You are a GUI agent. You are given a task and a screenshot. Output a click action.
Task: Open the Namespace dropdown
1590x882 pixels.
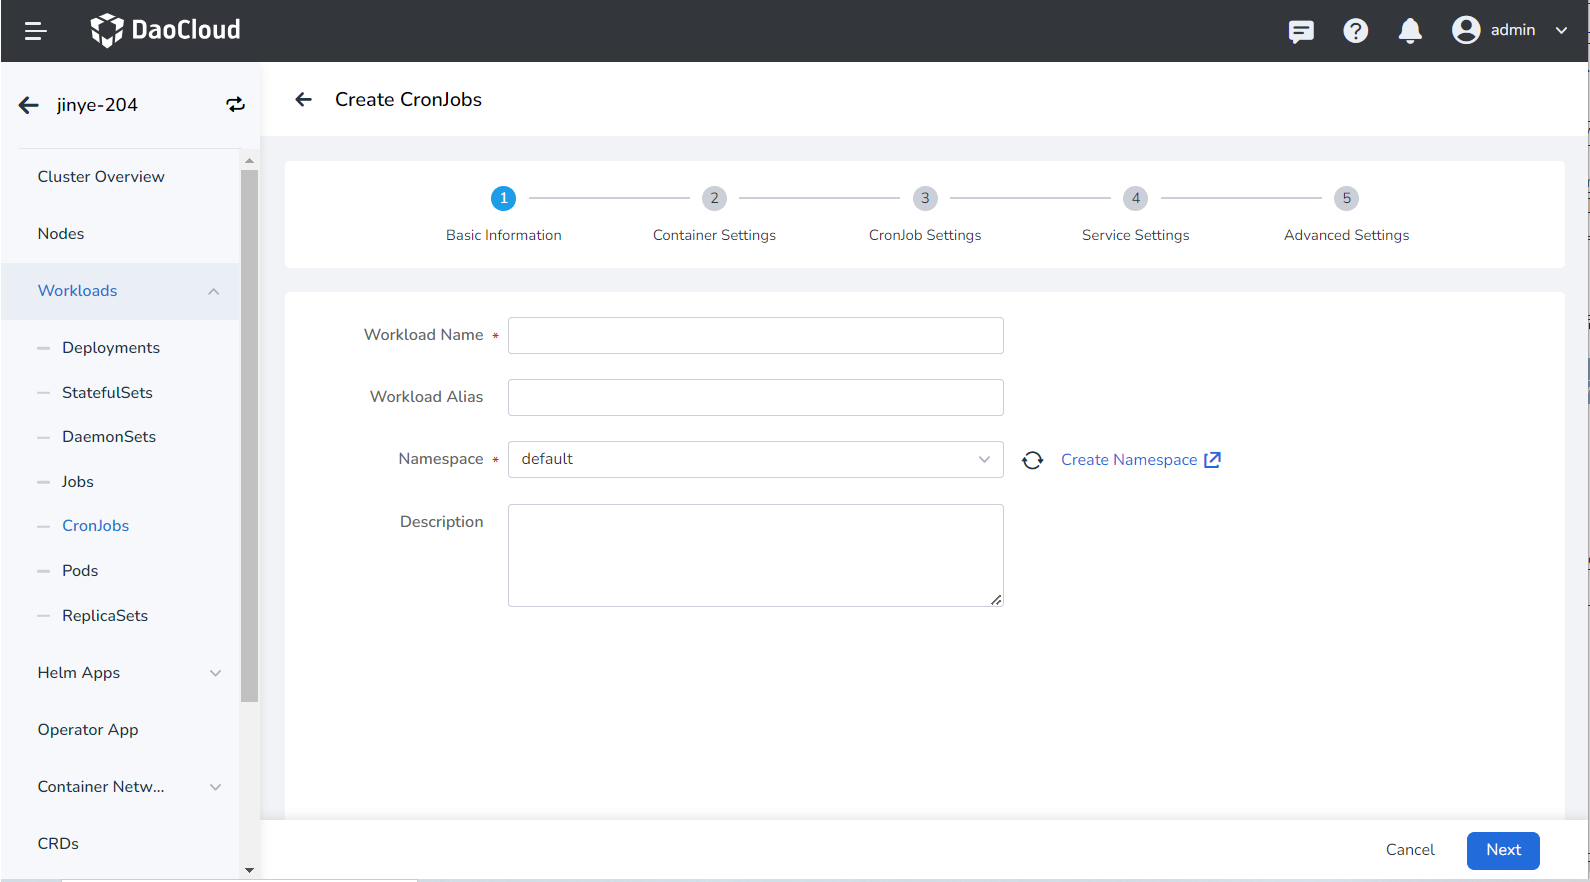(x=755, y=459)
